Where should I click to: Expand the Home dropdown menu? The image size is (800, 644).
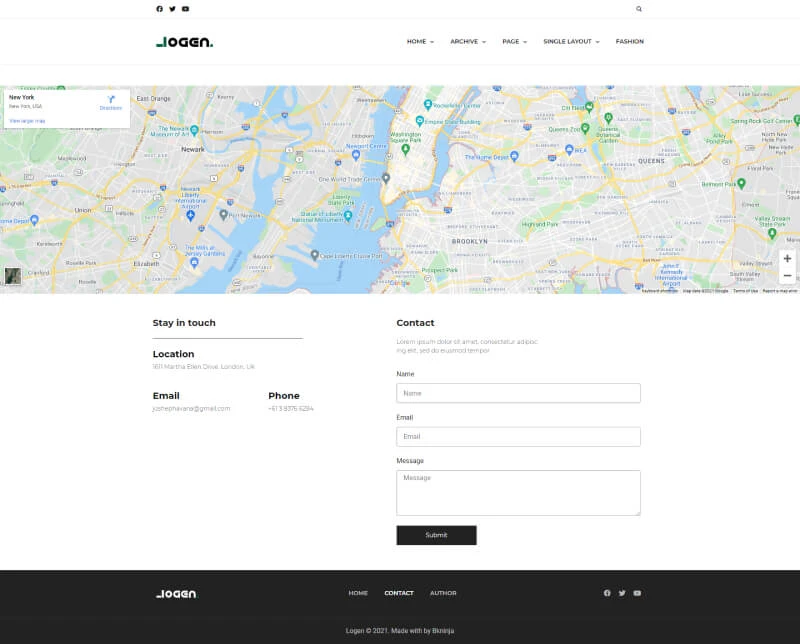click(420, 42)
